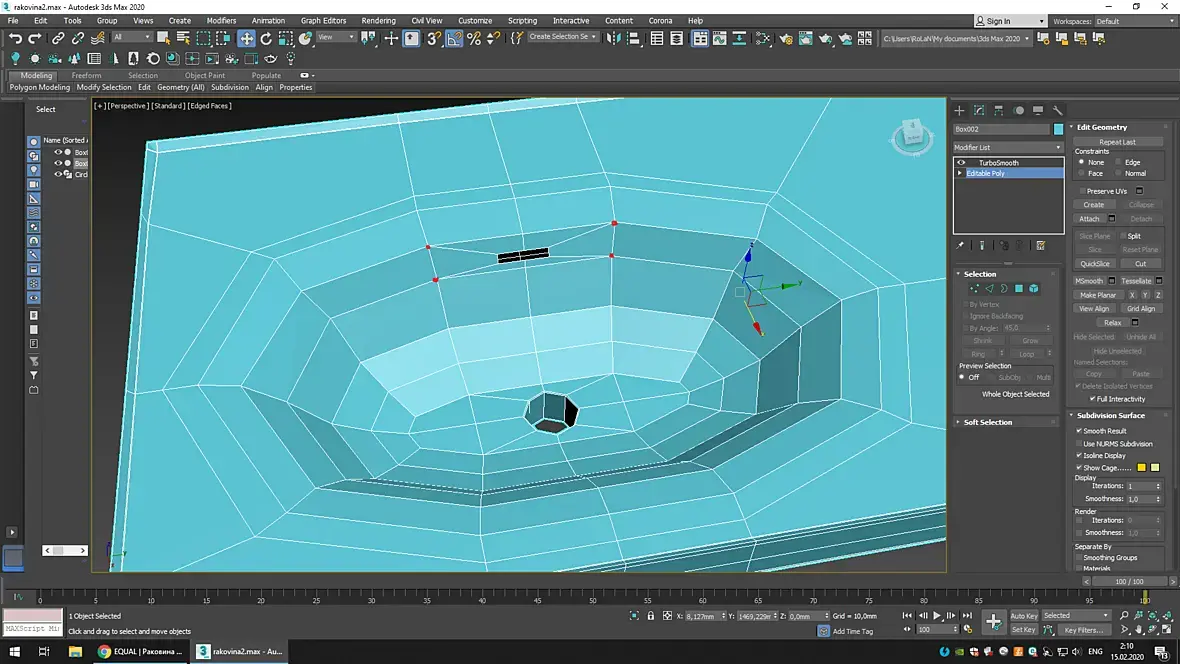
Task: Open the Graph Editors menu
Action: 323,20
